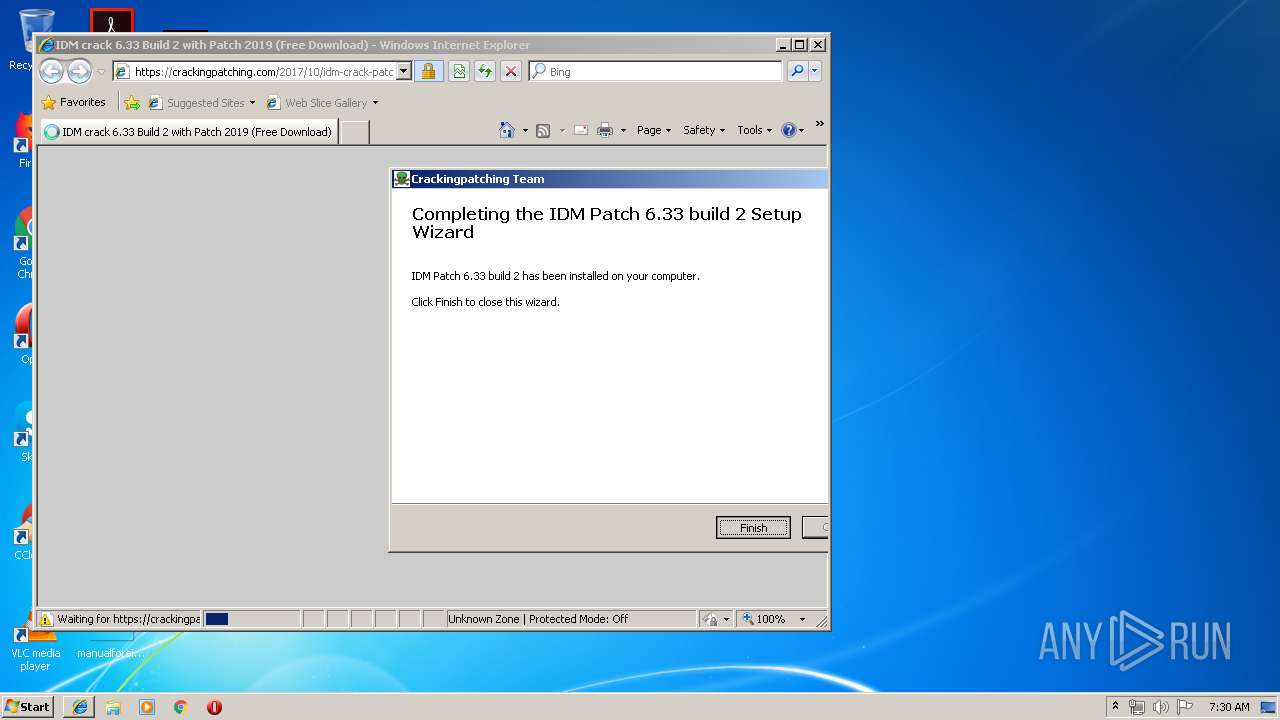Image resolution: width=1280 pixels, height=720 pixels.
Task: Click the Show Desktop button
Action: 1269,707
